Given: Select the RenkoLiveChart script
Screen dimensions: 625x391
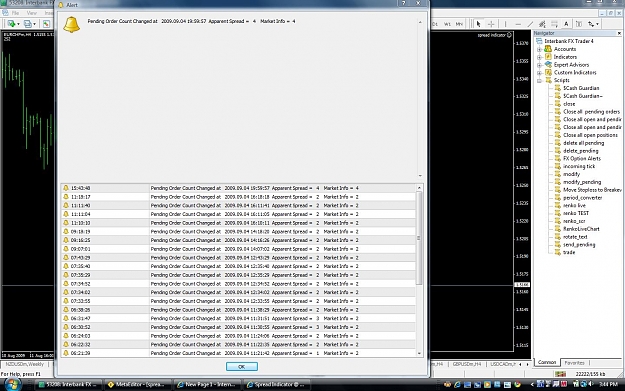Looking at the screenshot, I should [581, 229].
